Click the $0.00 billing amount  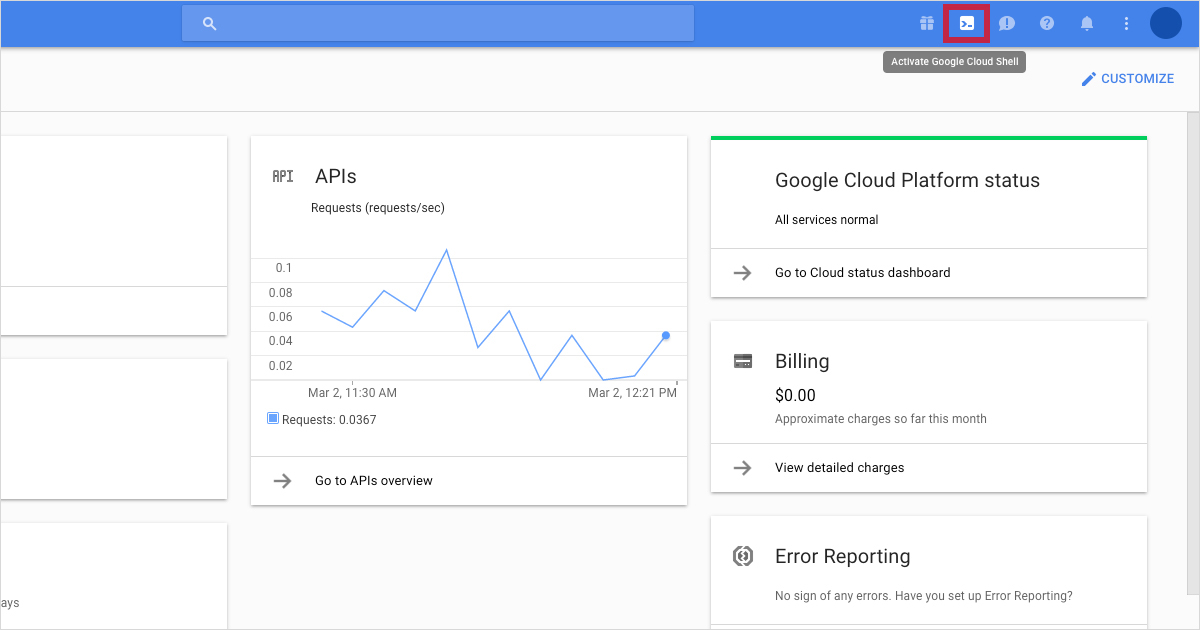pos(796,395)
